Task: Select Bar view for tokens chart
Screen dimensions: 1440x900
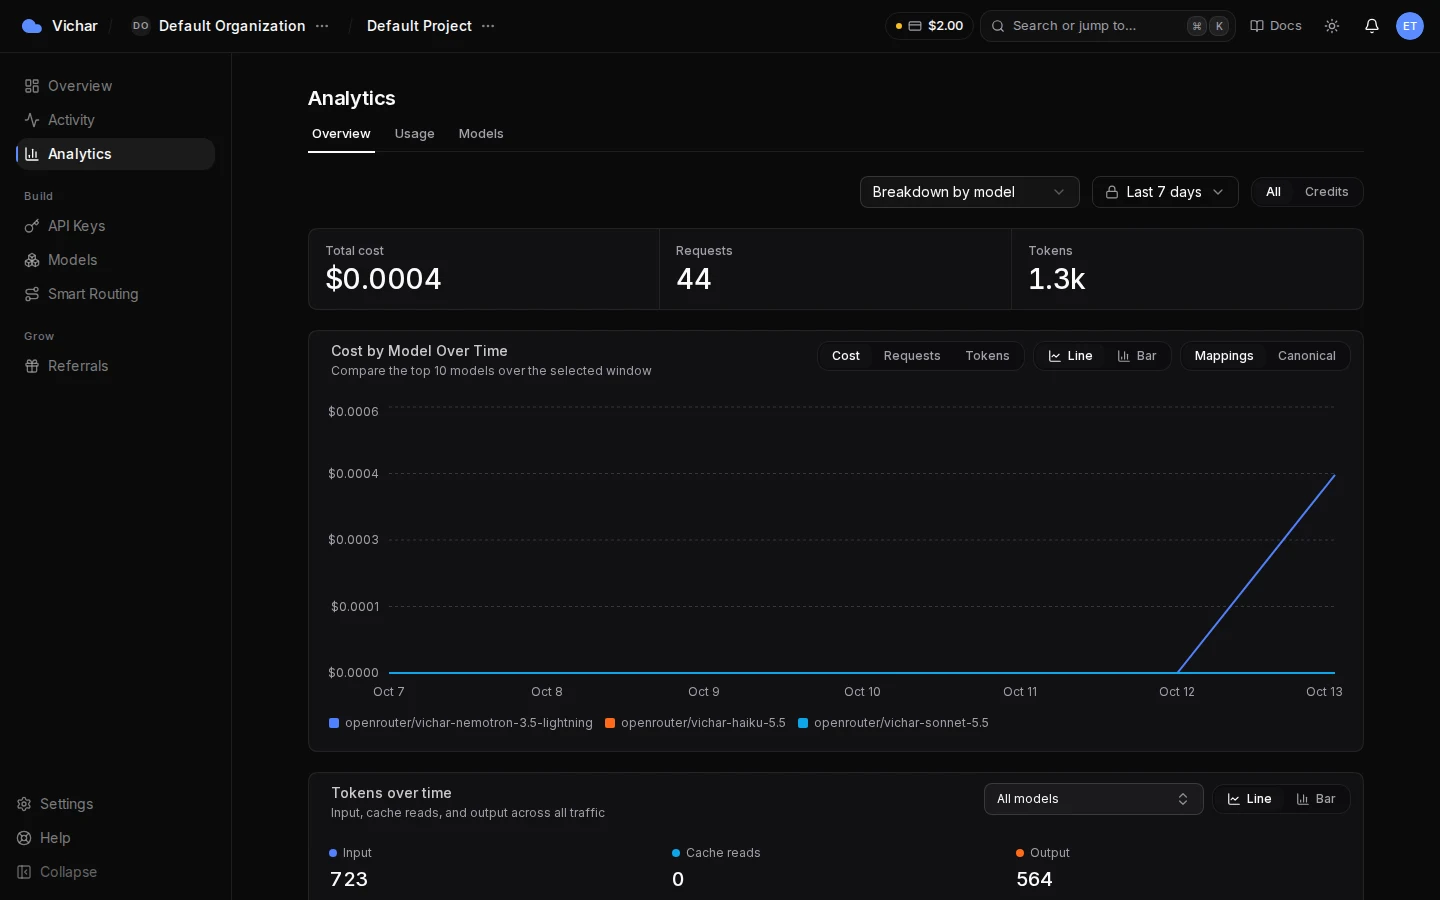Action: (1316, 799)
